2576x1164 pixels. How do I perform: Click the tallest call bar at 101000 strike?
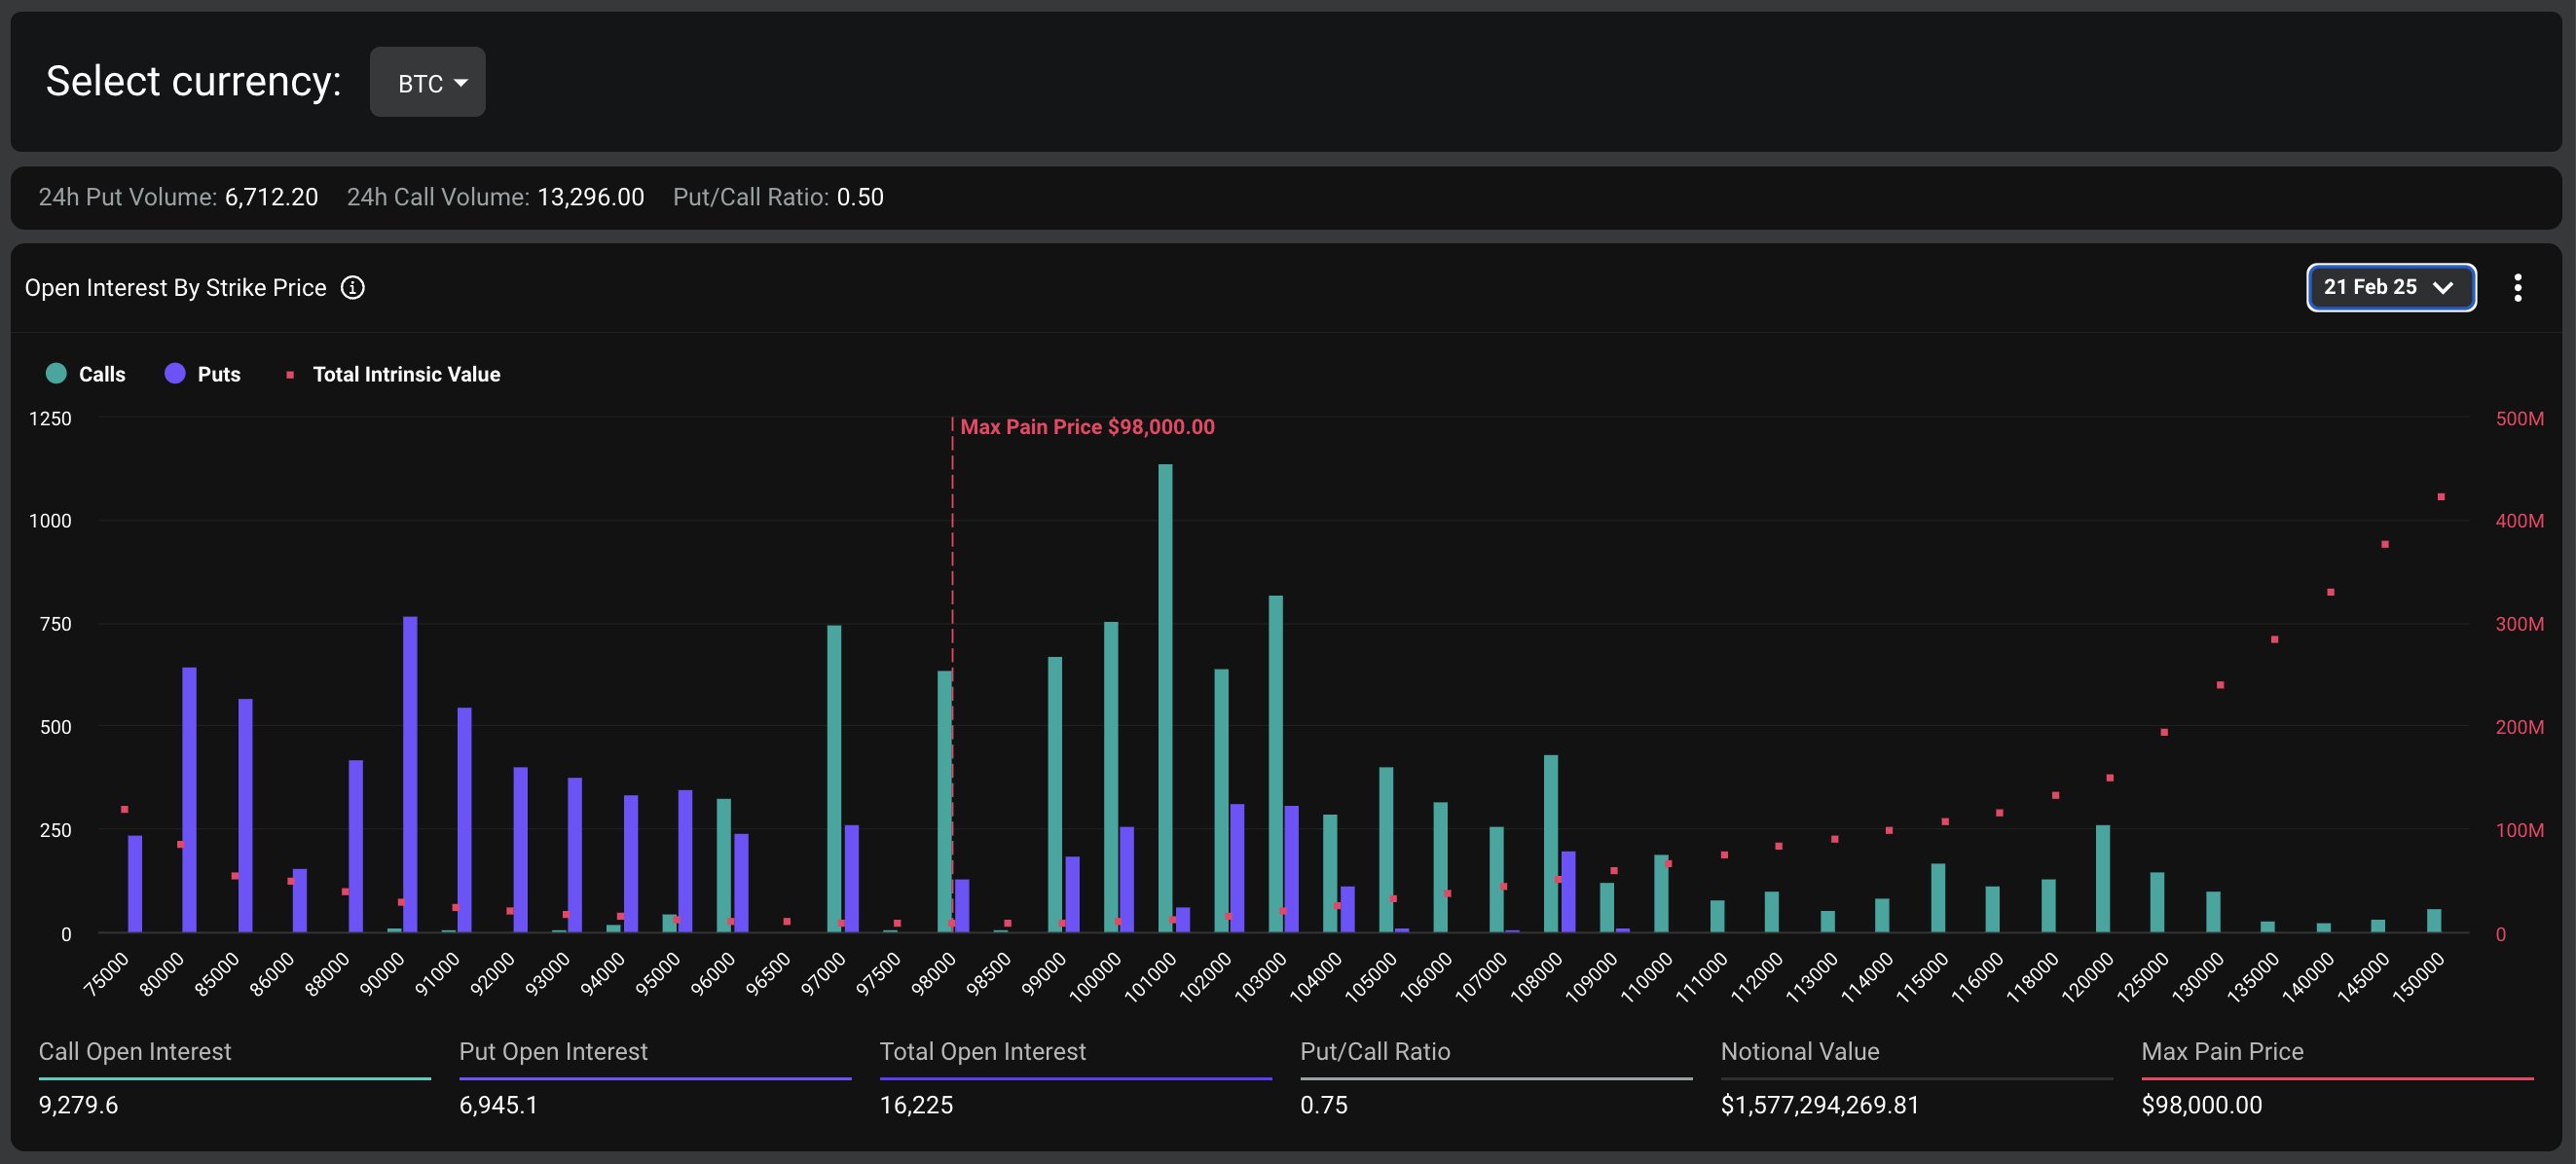(1165, 700)
